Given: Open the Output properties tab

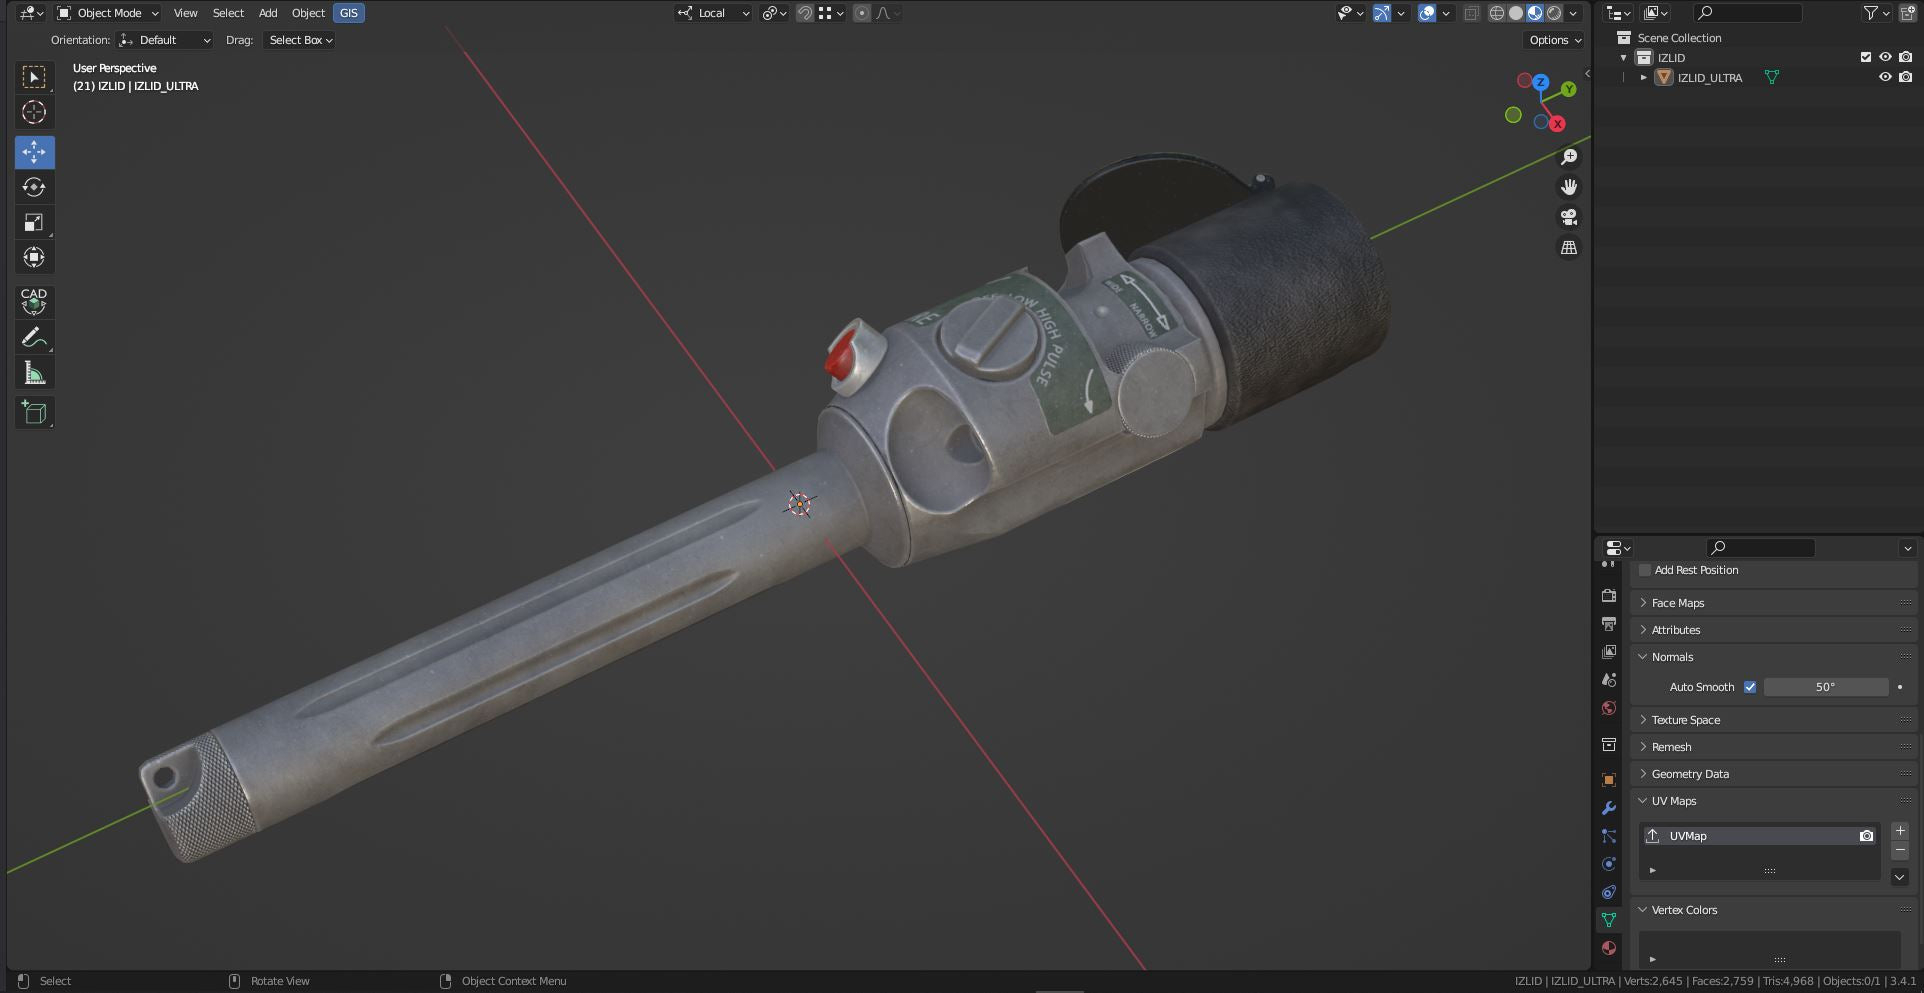Looking at the screenshot, I should click(x=1609, y=623).
